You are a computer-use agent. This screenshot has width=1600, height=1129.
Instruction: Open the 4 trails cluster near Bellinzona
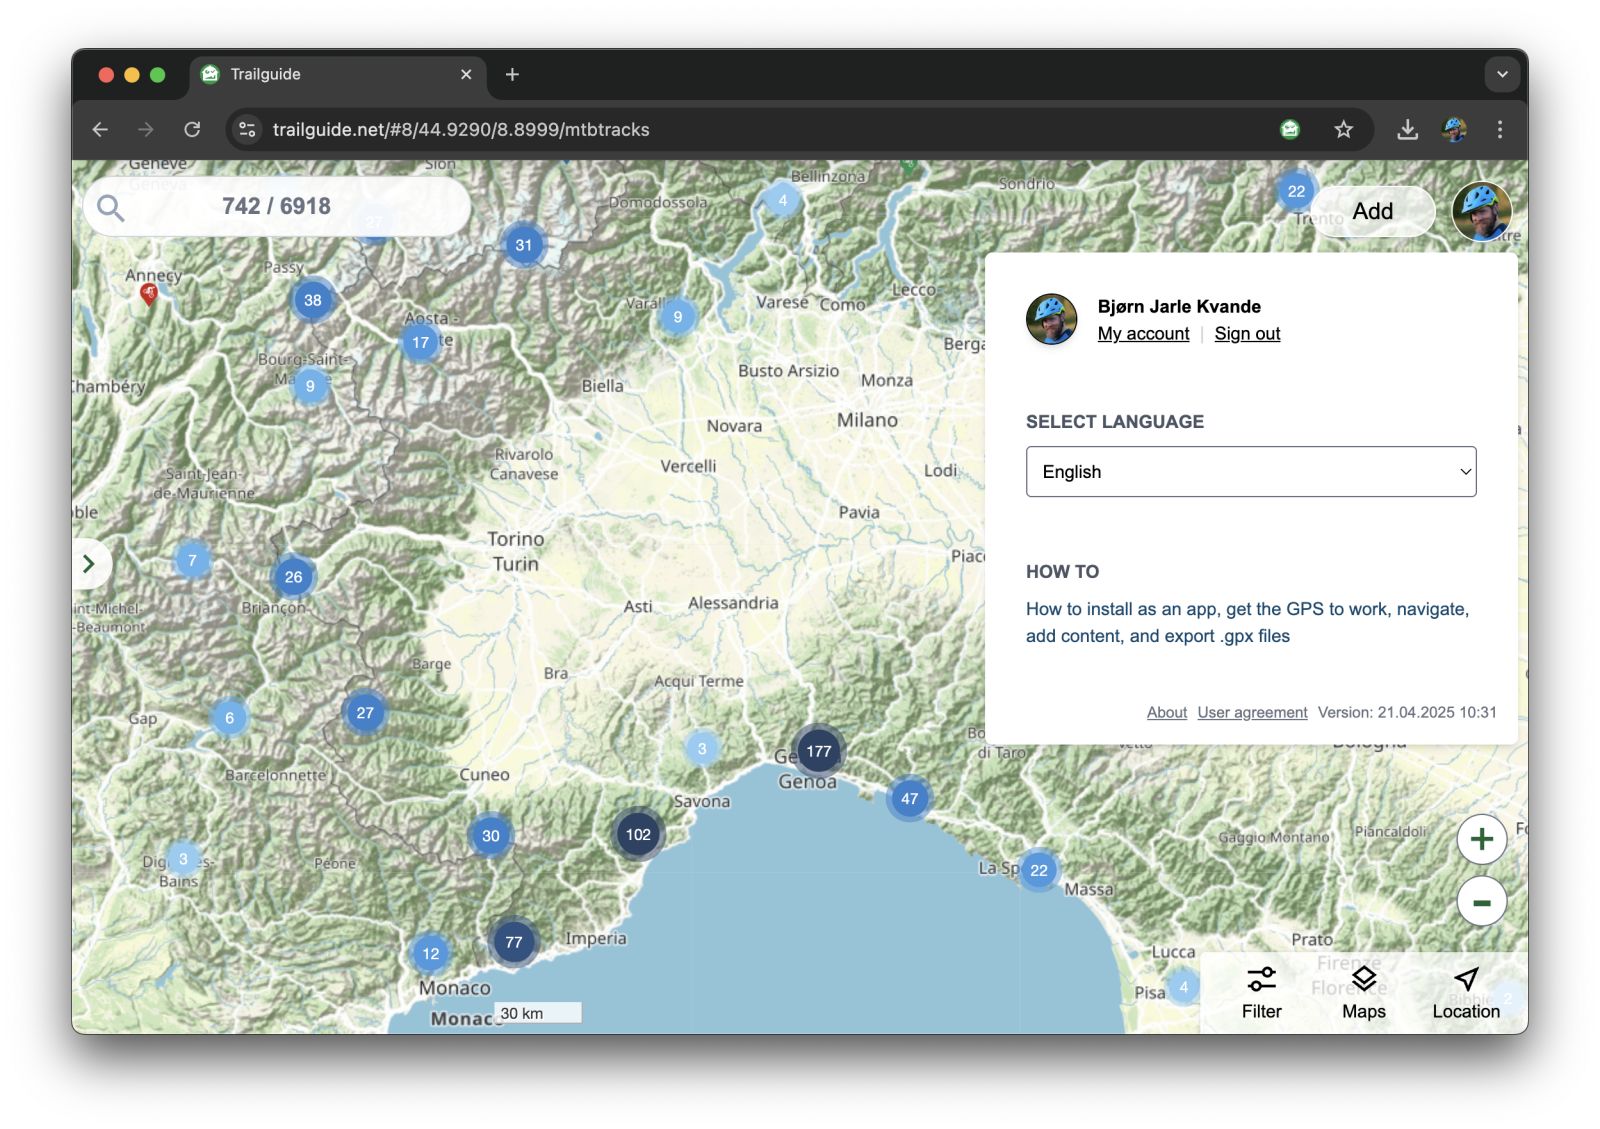pos(782,200)
